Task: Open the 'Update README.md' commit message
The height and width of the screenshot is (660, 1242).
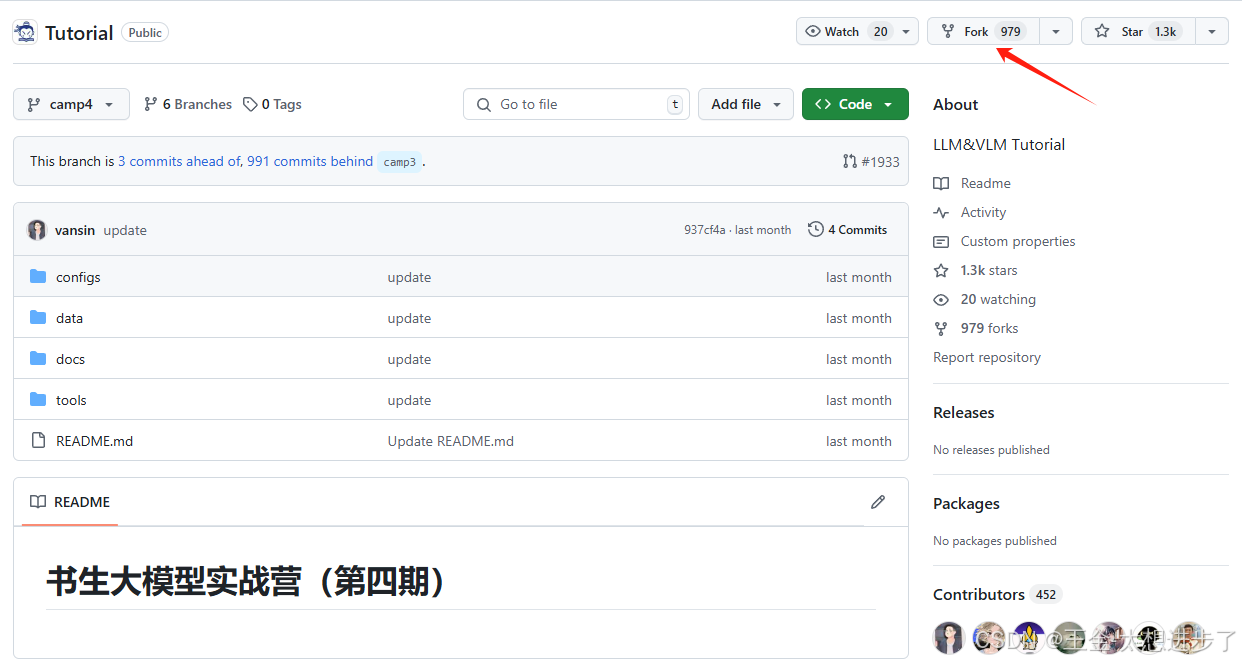Action: point(451,441)
